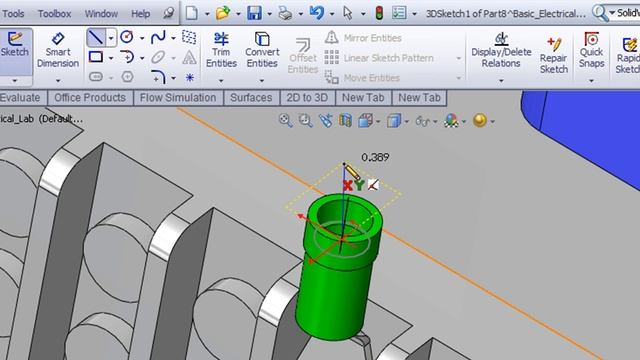Save the document with the floppy icon
The height and width of the screenshot is (360, 640).
pos(254,13)
